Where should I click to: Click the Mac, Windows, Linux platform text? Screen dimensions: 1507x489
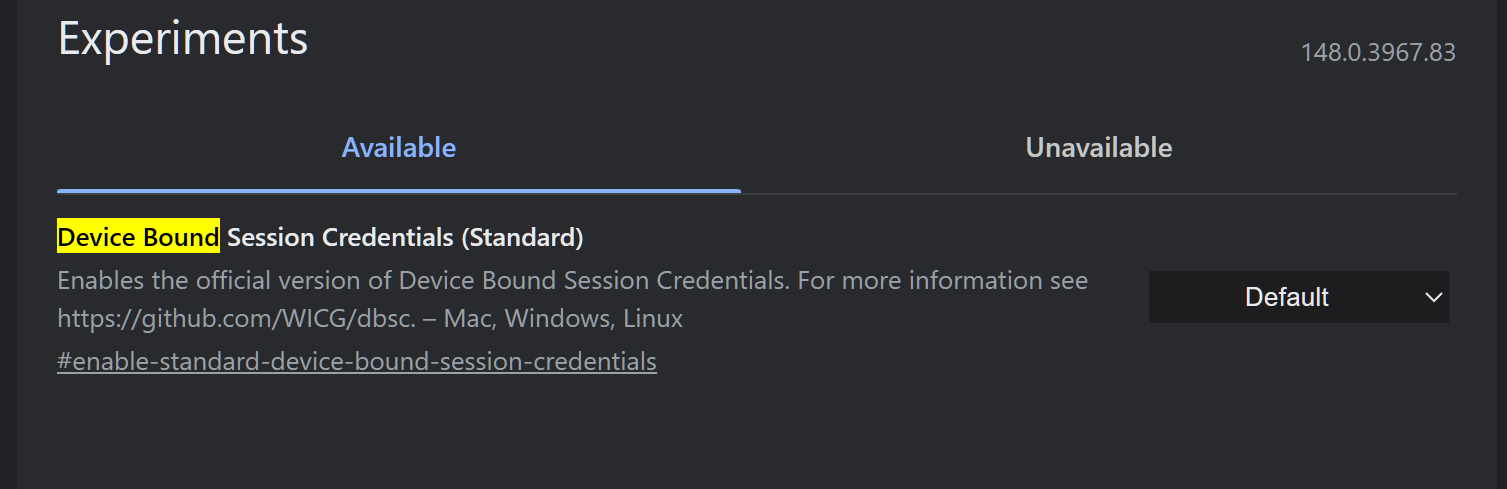563,319
